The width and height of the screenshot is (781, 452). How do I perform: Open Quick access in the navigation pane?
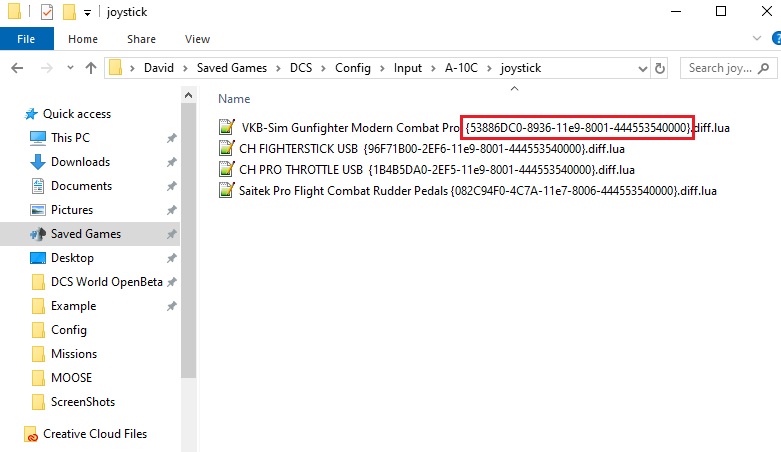pos(77,114)
